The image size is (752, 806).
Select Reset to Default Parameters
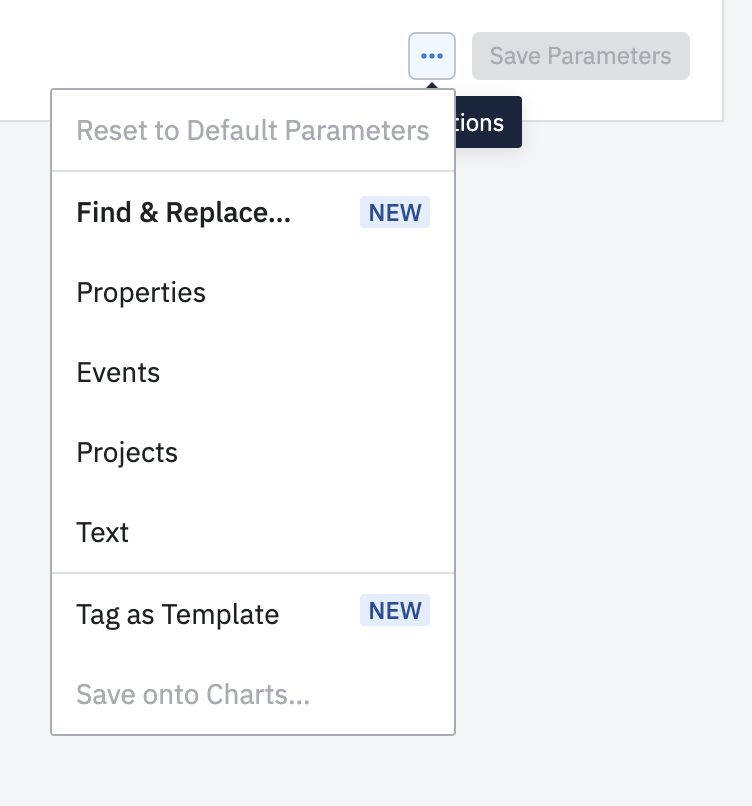pos(253,131)
